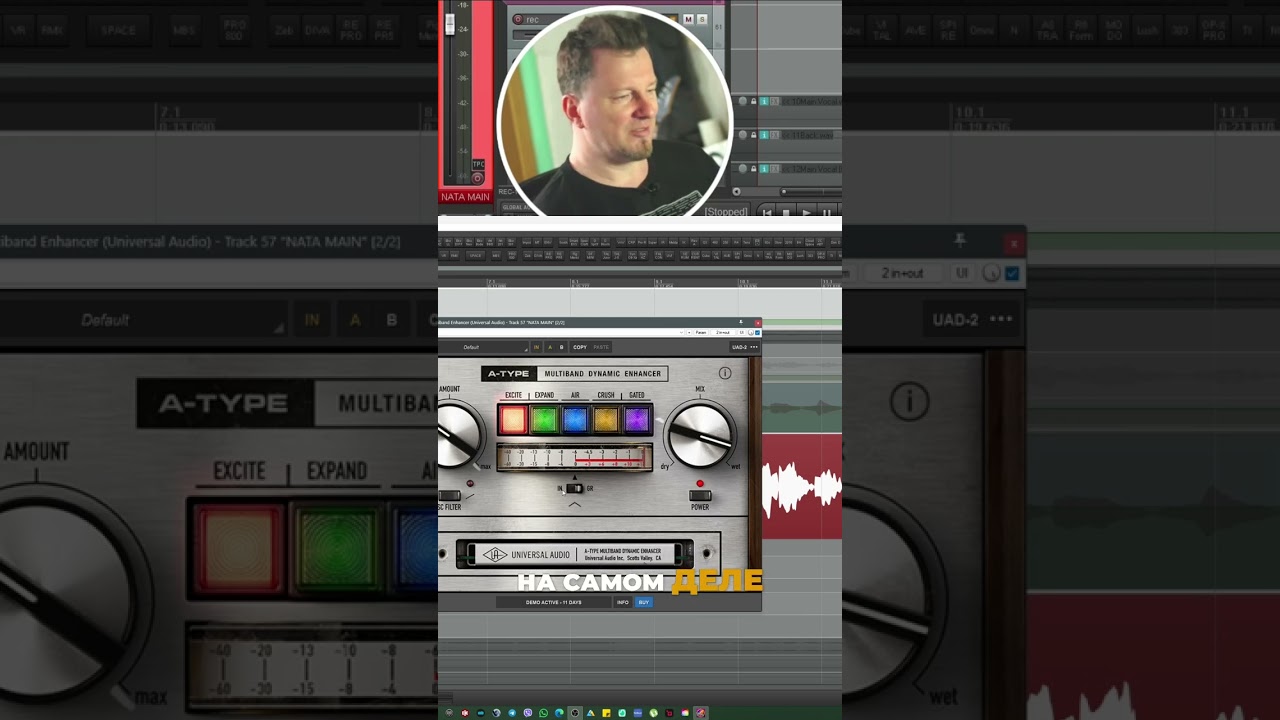The image size is (1280, 720).
Task: Click the Telegram taskbar icon
Action: (512, 713)
